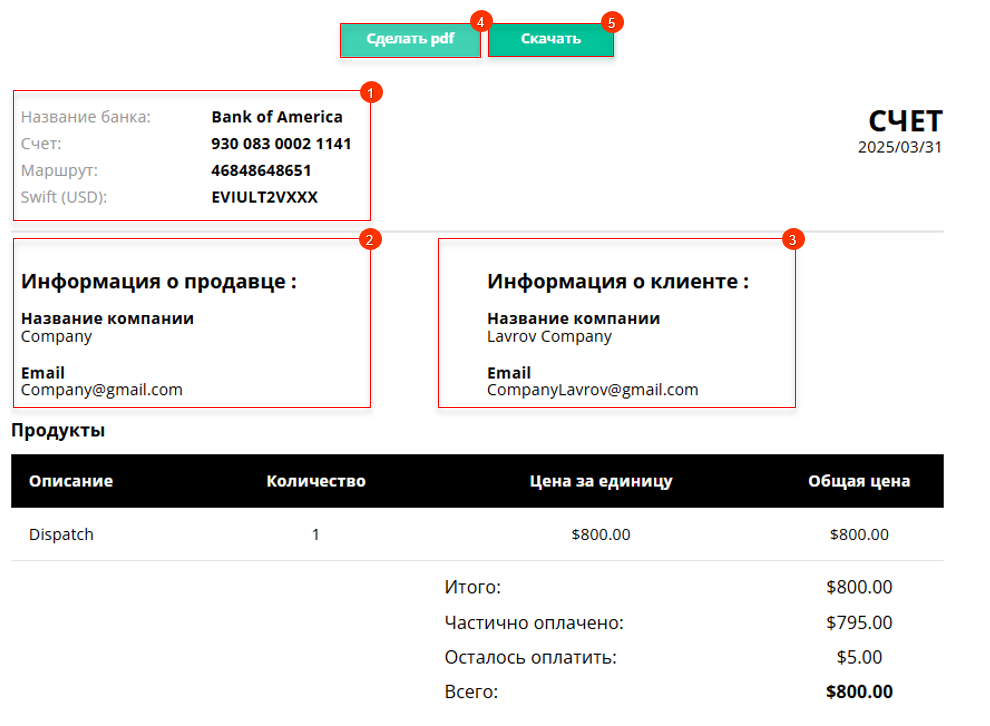Click the Описание column header

[71, 481]
